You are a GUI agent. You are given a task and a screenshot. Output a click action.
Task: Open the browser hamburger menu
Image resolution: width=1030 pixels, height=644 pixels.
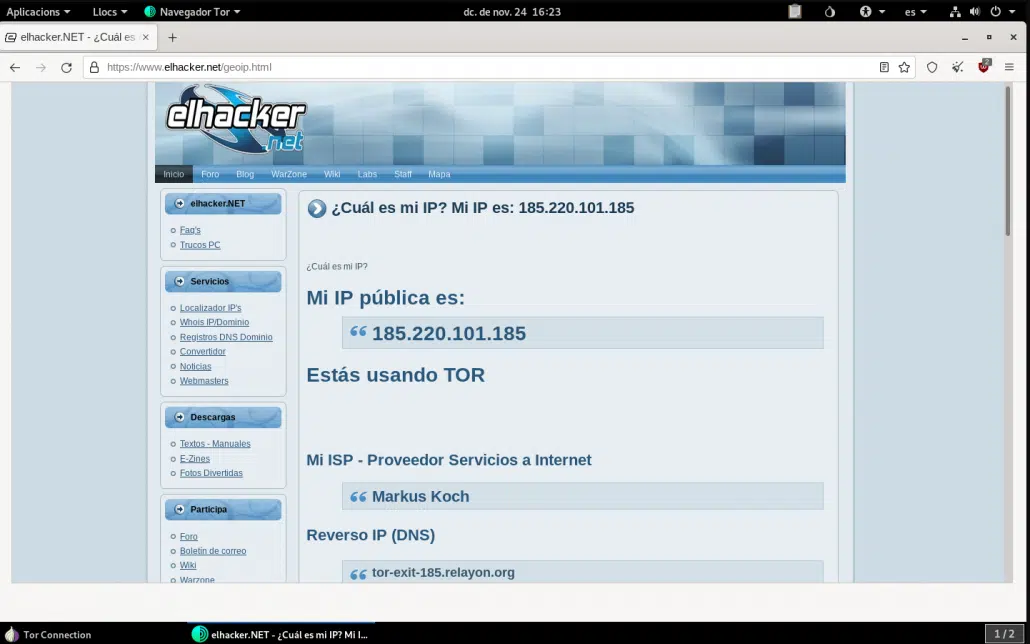coord(1010,67)
